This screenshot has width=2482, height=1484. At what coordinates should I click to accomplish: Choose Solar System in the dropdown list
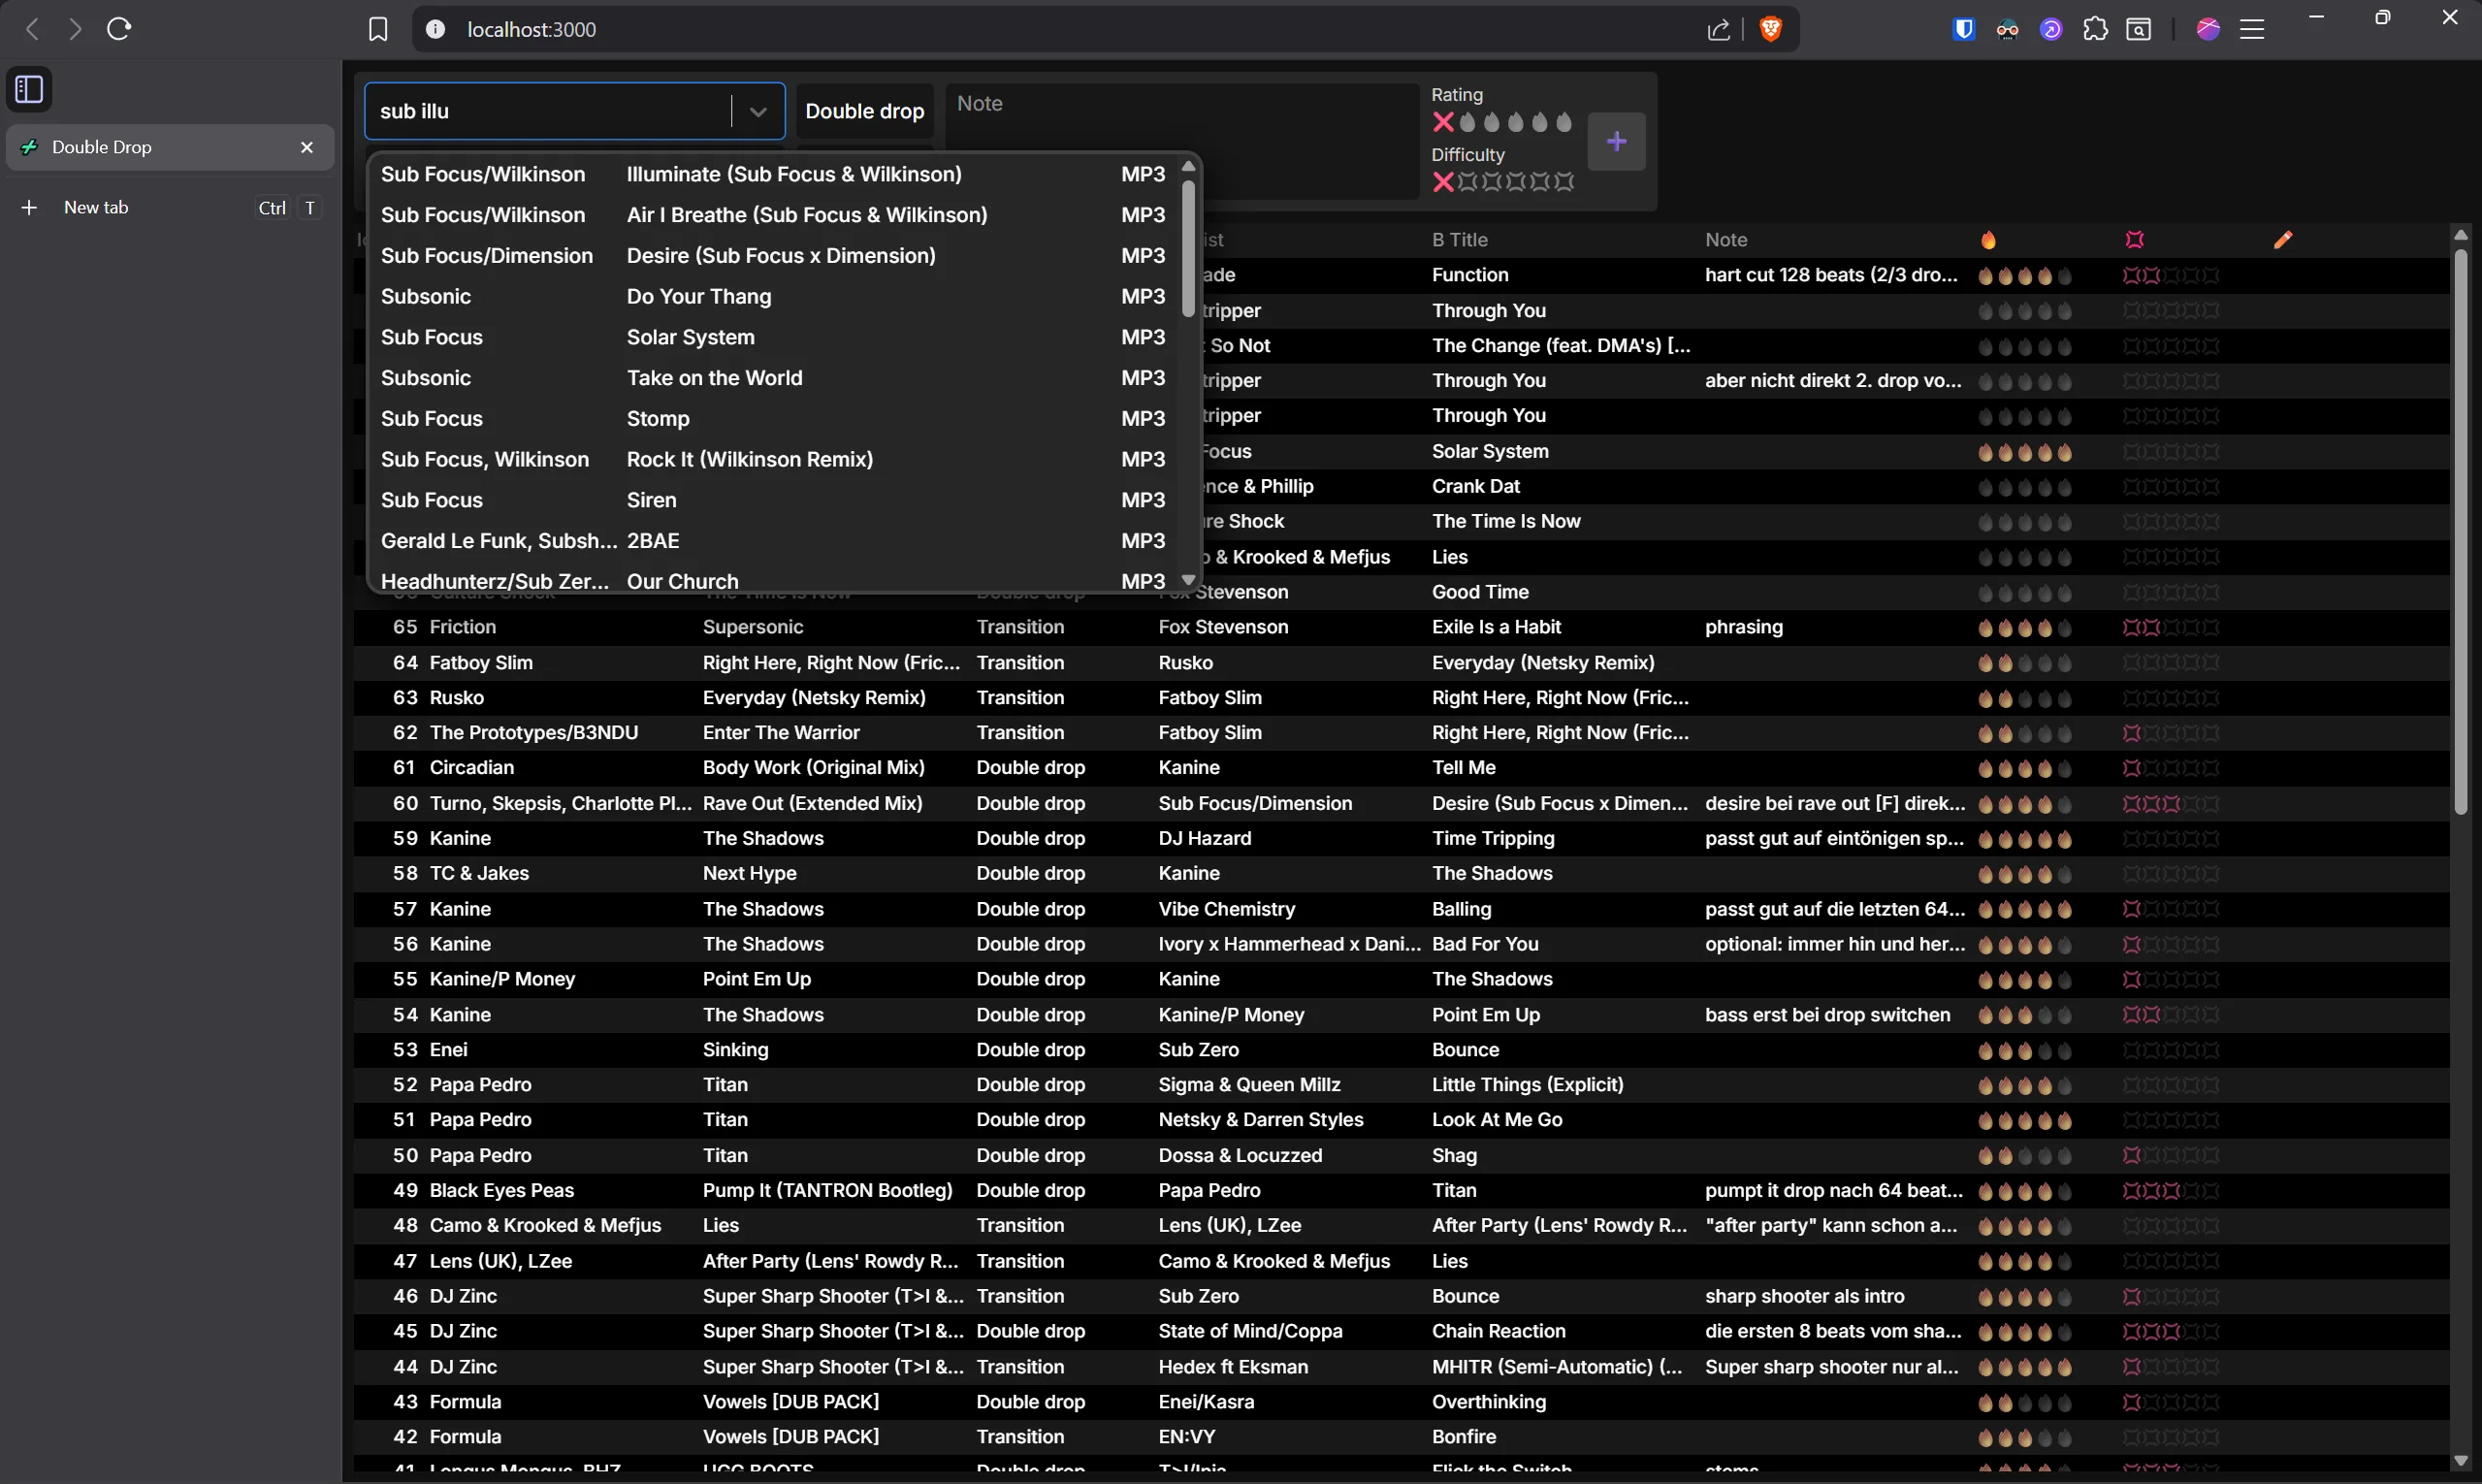pos(773,337)
